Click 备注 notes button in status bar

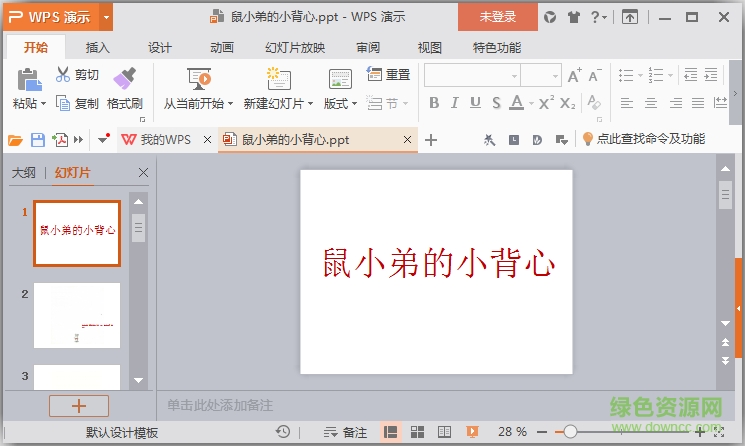[x=345, y=432]
